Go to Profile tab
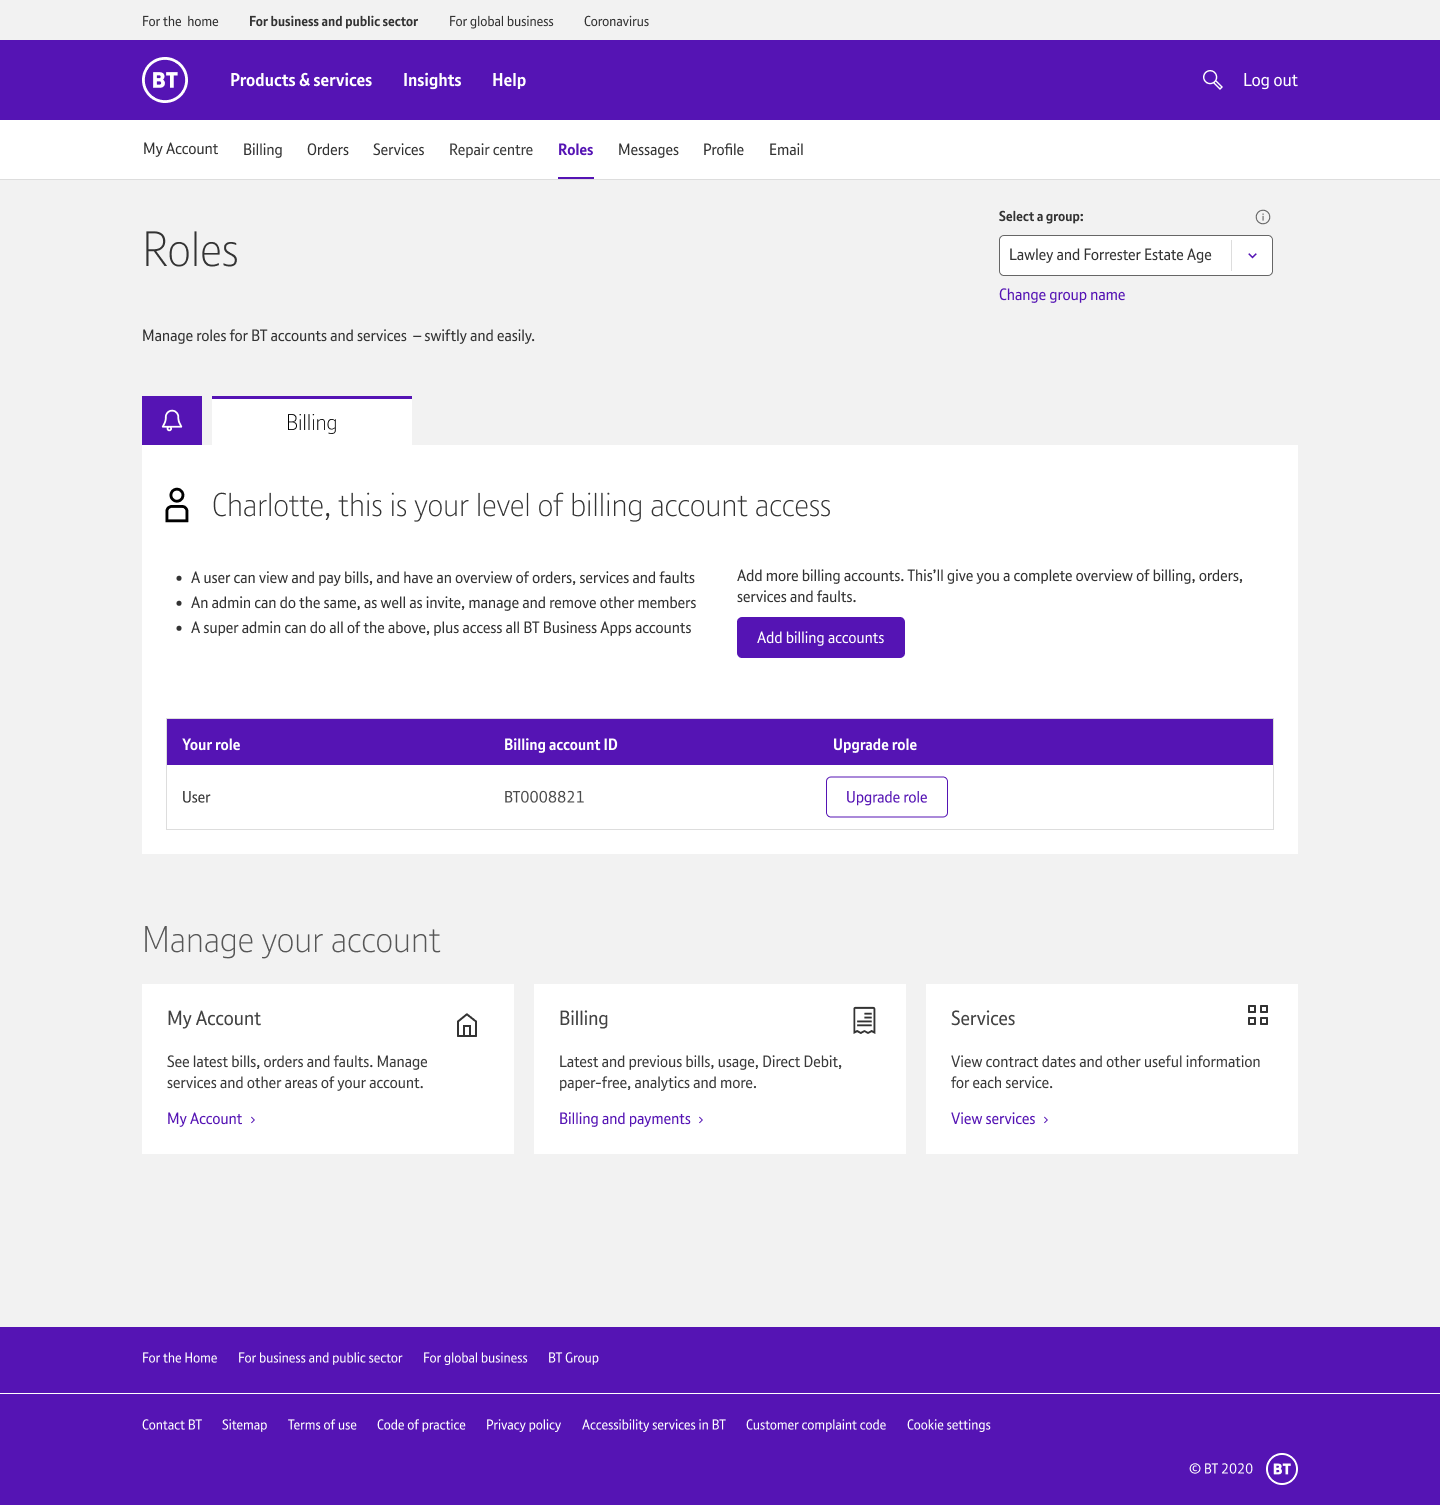This screenshot has height=1505, width=1440. [723, 150]
